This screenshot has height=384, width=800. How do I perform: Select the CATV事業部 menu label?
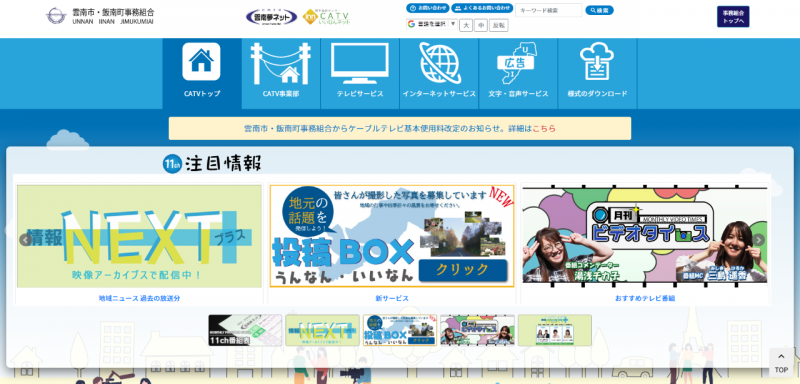[x=281, y=94]
